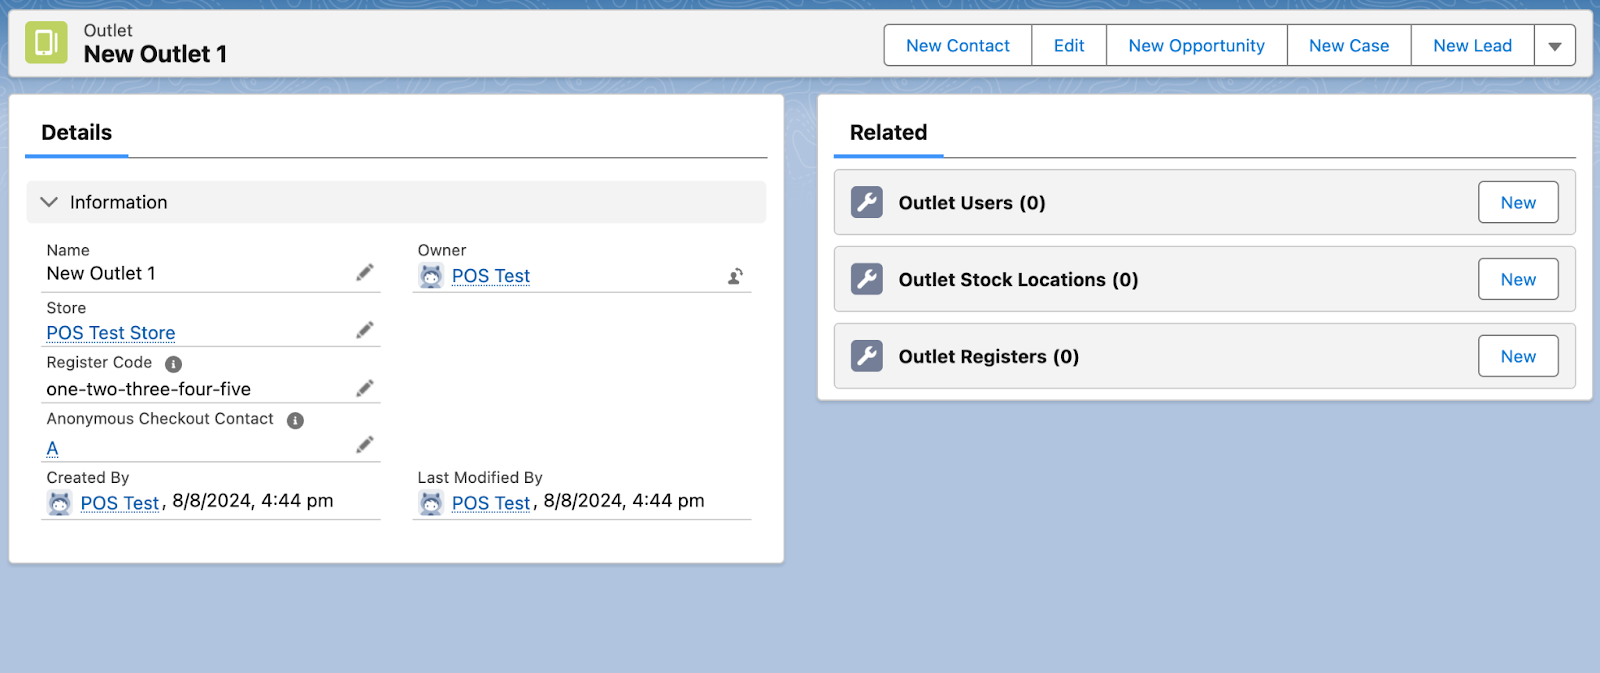Switch to the Related tab
Screen dimensions: 1600x673
click(888, 132)
